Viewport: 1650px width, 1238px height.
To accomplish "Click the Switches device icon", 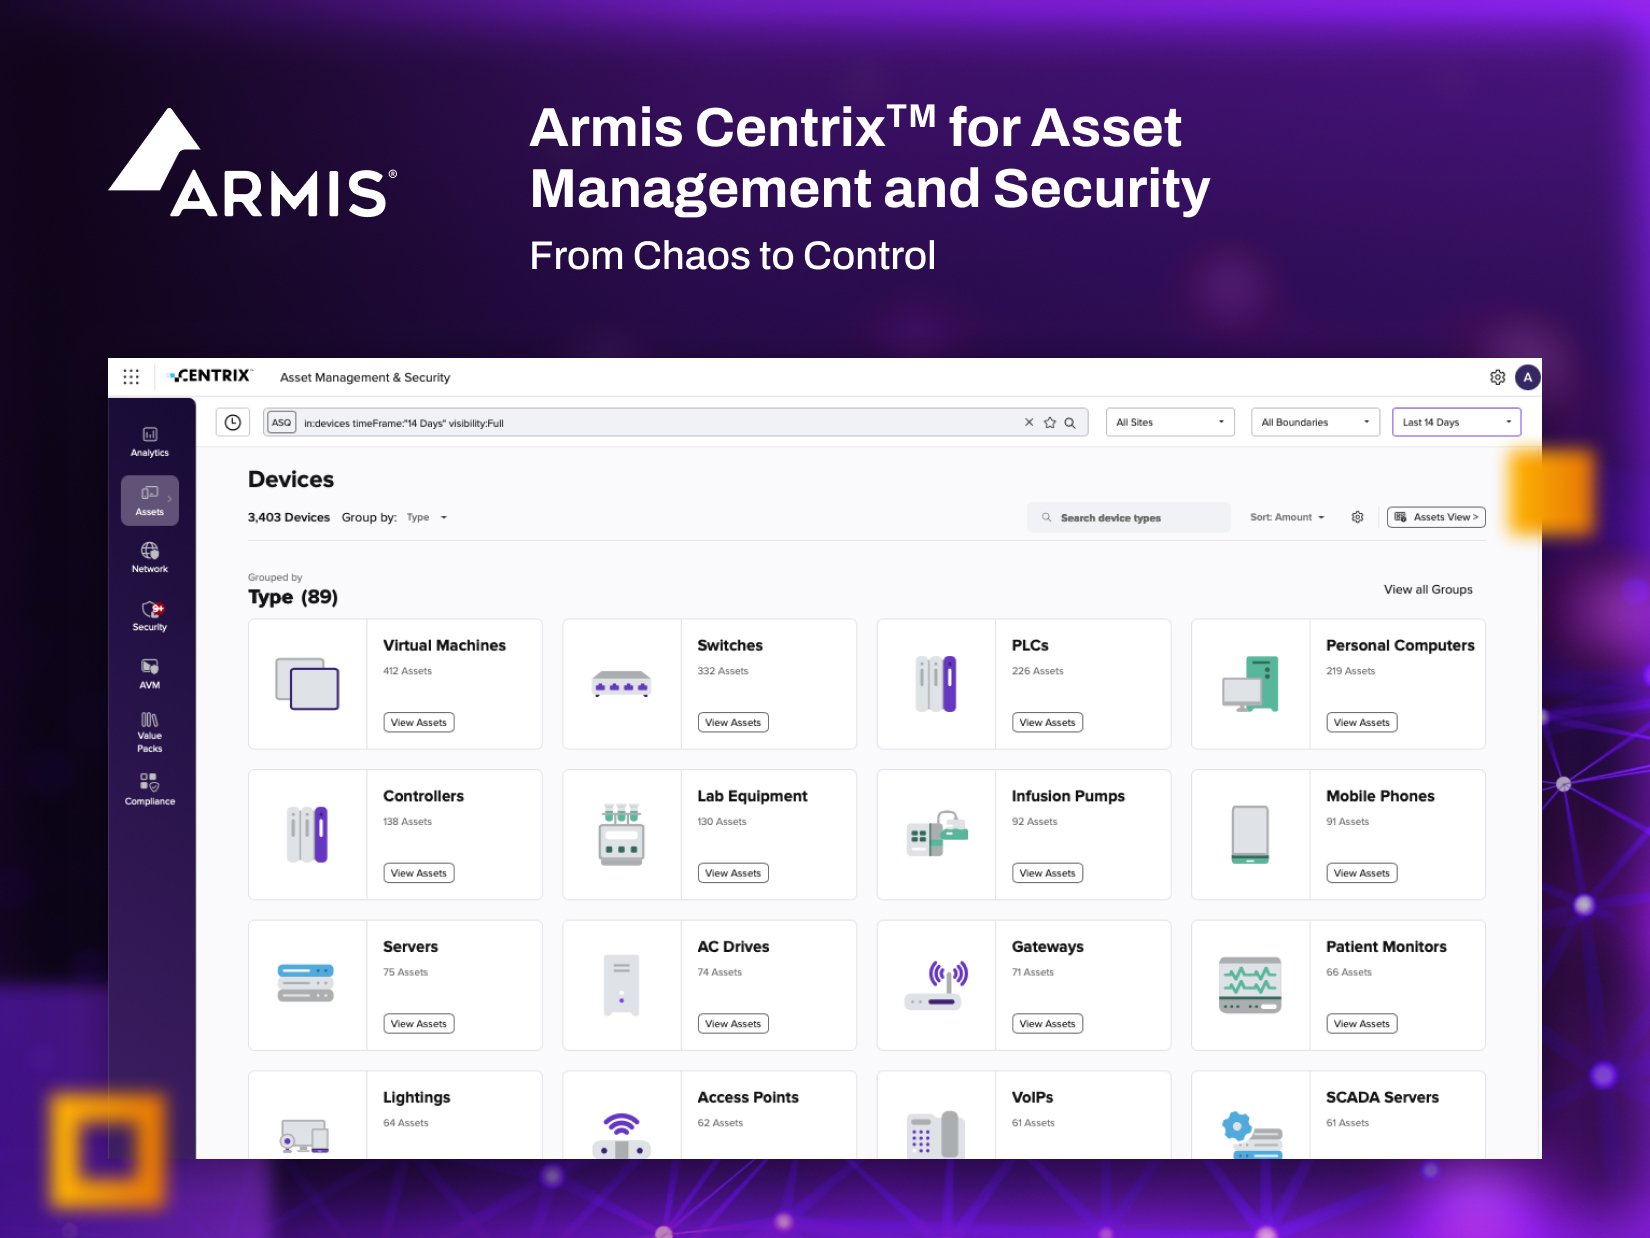I will click(621, 684).
